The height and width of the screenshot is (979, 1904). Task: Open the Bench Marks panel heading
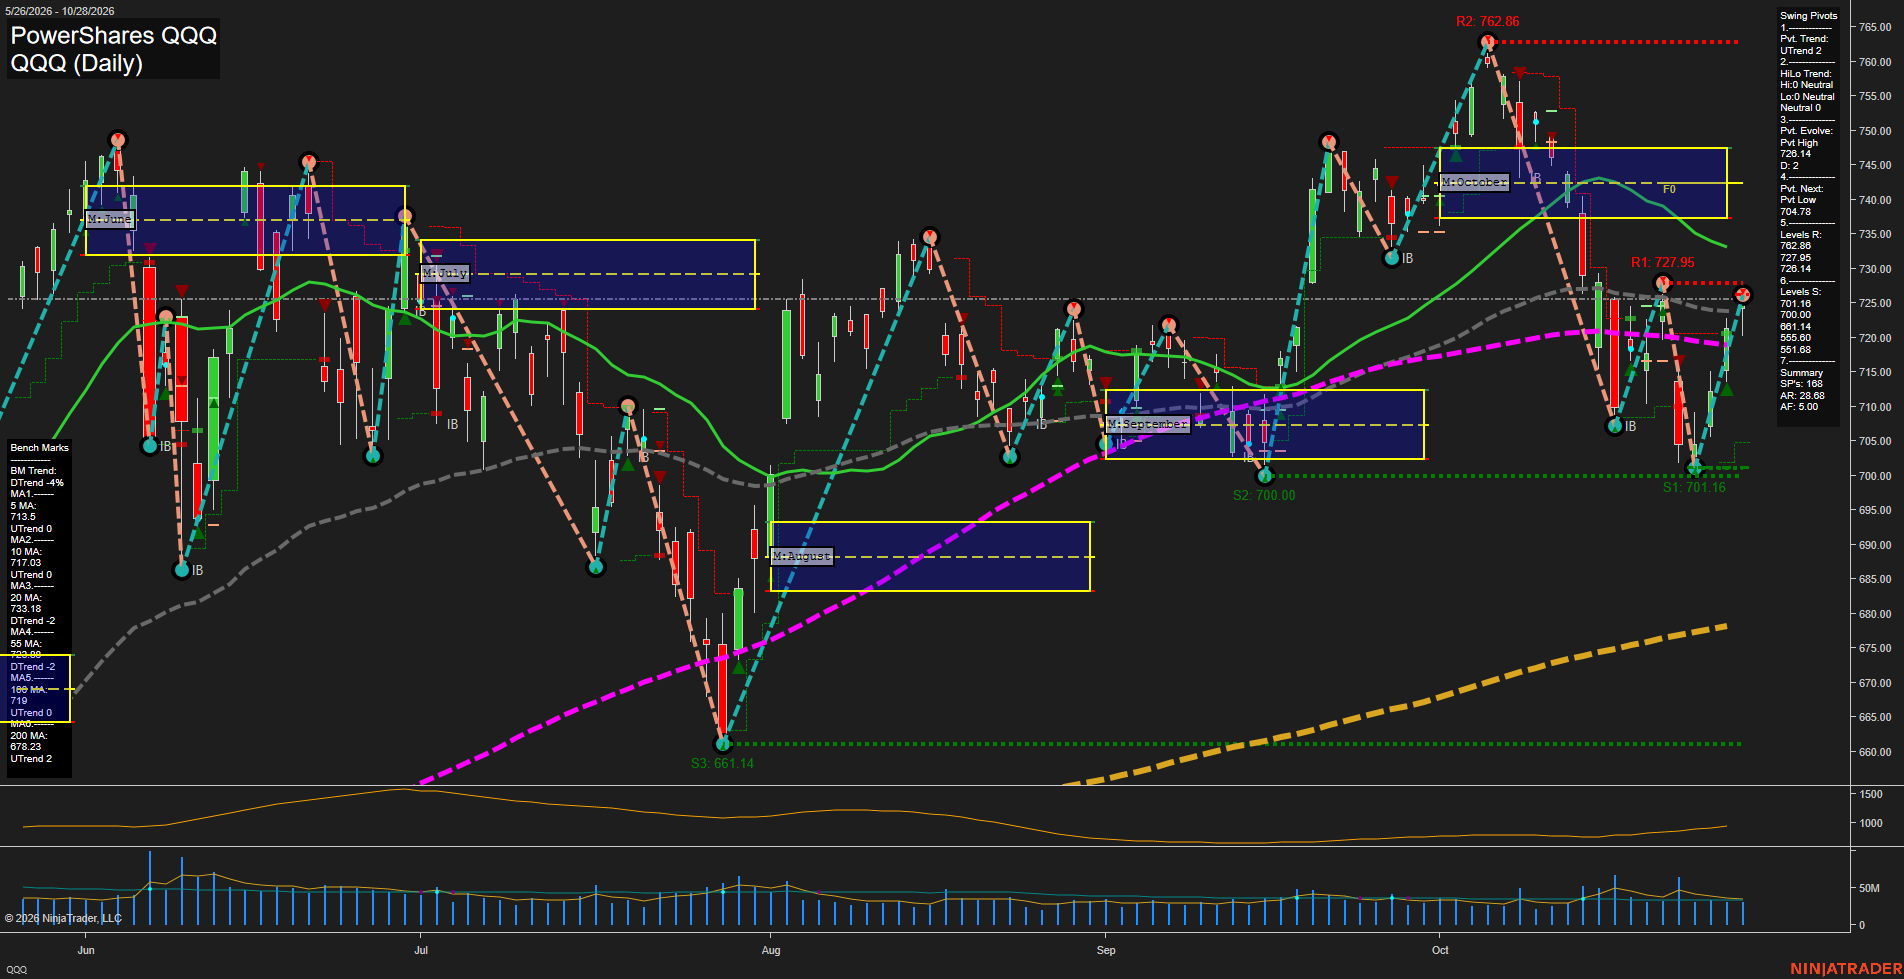click(40, 448)
